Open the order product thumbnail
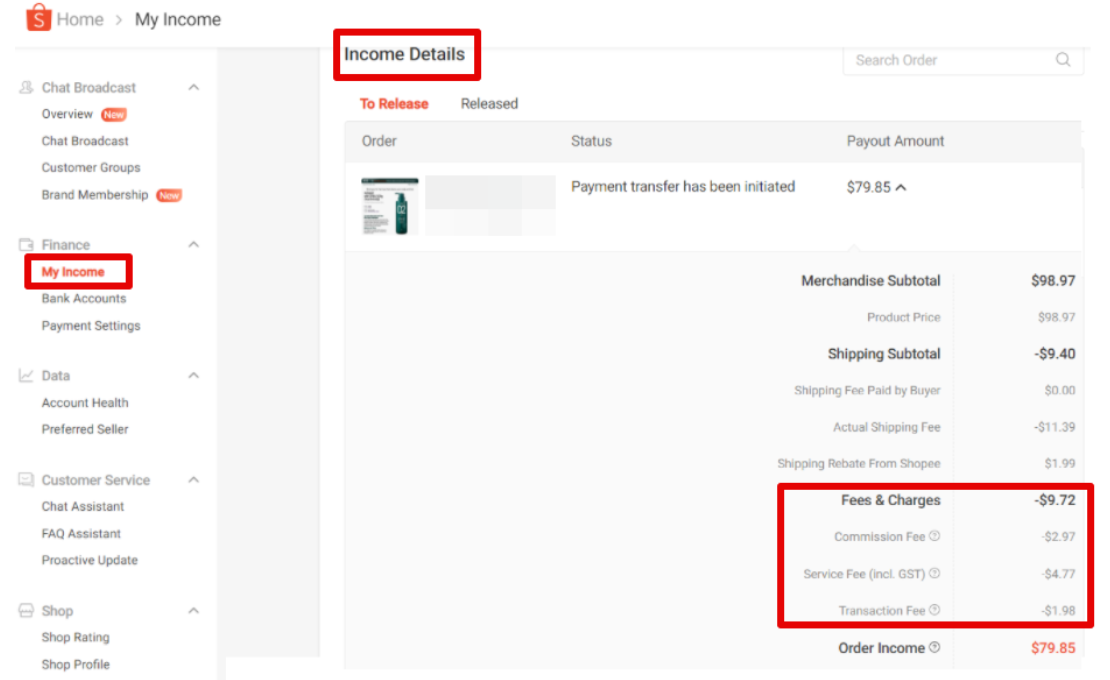The width and height of the screenshot is (1110, 680). pos(390,206)
